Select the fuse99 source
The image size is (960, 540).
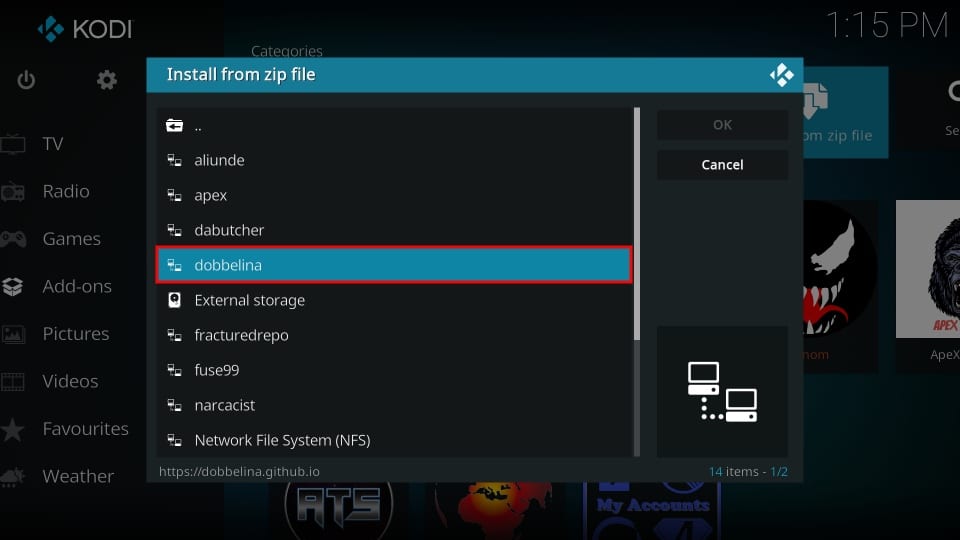point(394,370)
